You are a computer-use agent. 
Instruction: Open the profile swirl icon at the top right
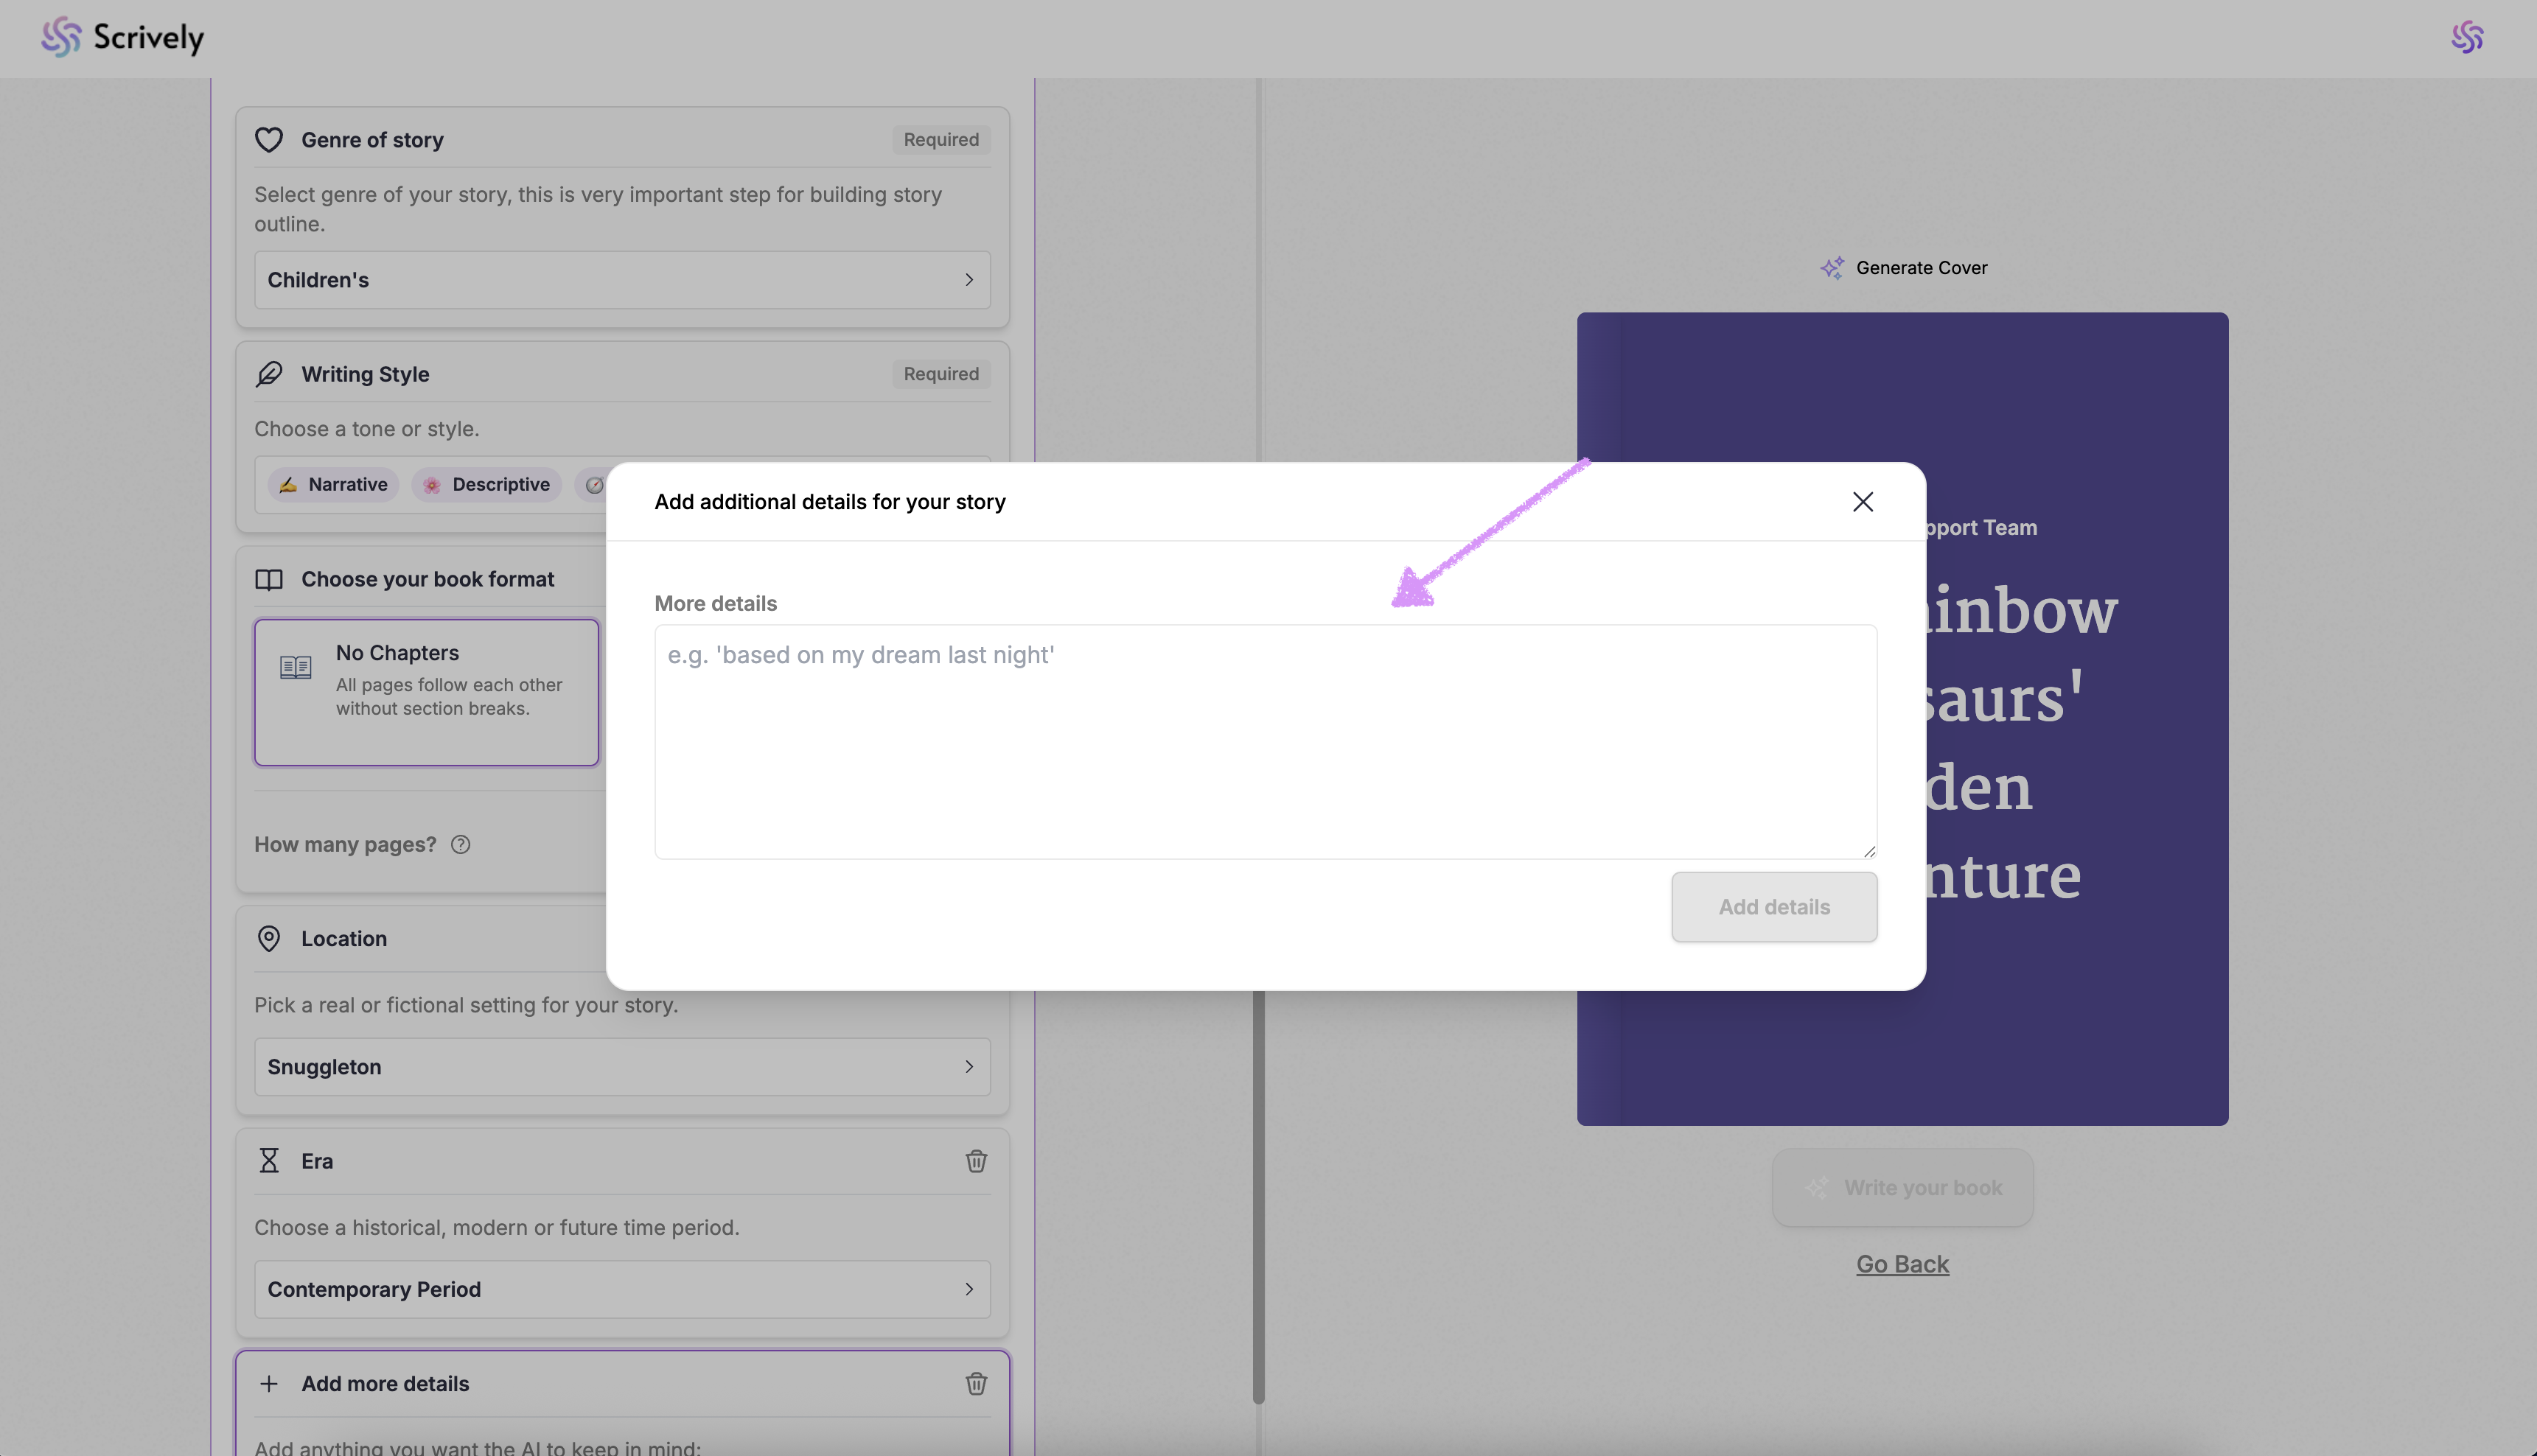pyautogui.click(x=2467, y=37)
